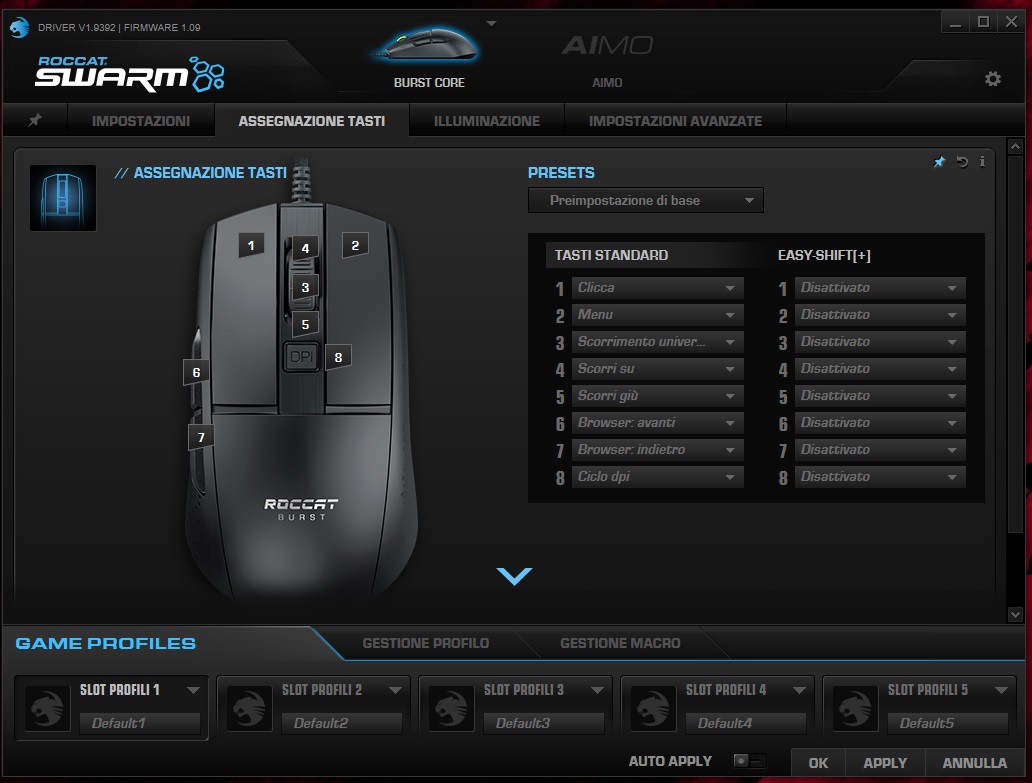
Task: Open standard button 3 'Scorrimento univer...' dropdown
Action: (658, 341)
